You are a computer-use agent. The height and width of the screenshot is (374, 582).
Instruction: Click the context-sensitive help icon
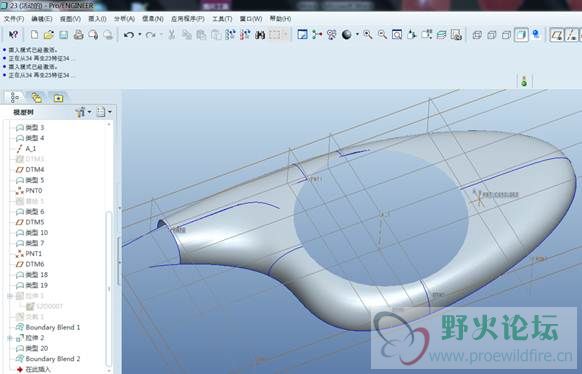13,35
